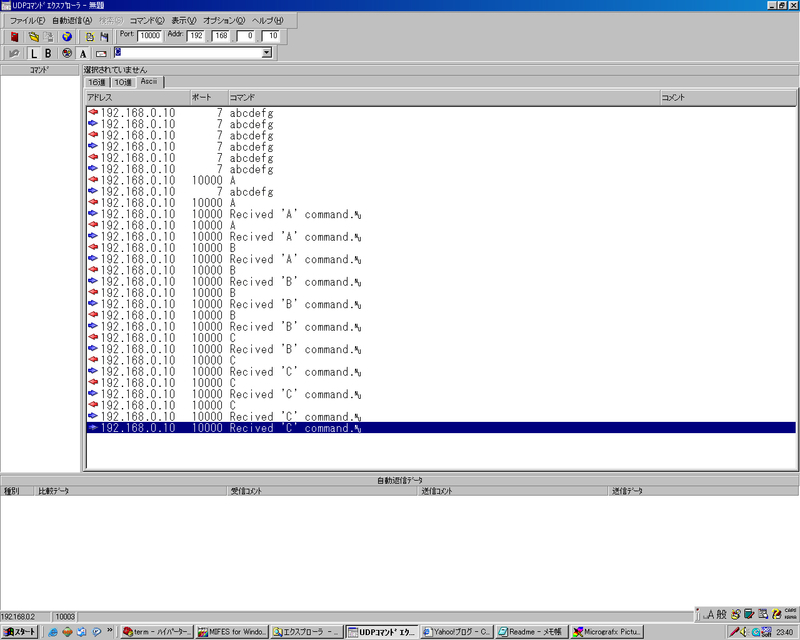This screenshot has width=800, height=640.
Task: Click the fourth Addr octet field 10
Action: tap(270, 36)
